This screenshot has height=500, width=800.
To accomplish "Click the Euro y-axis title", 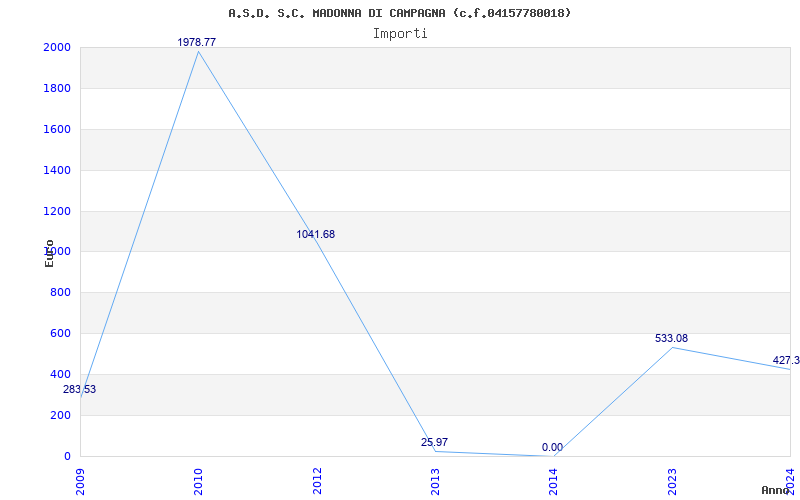I will point(49,253).
